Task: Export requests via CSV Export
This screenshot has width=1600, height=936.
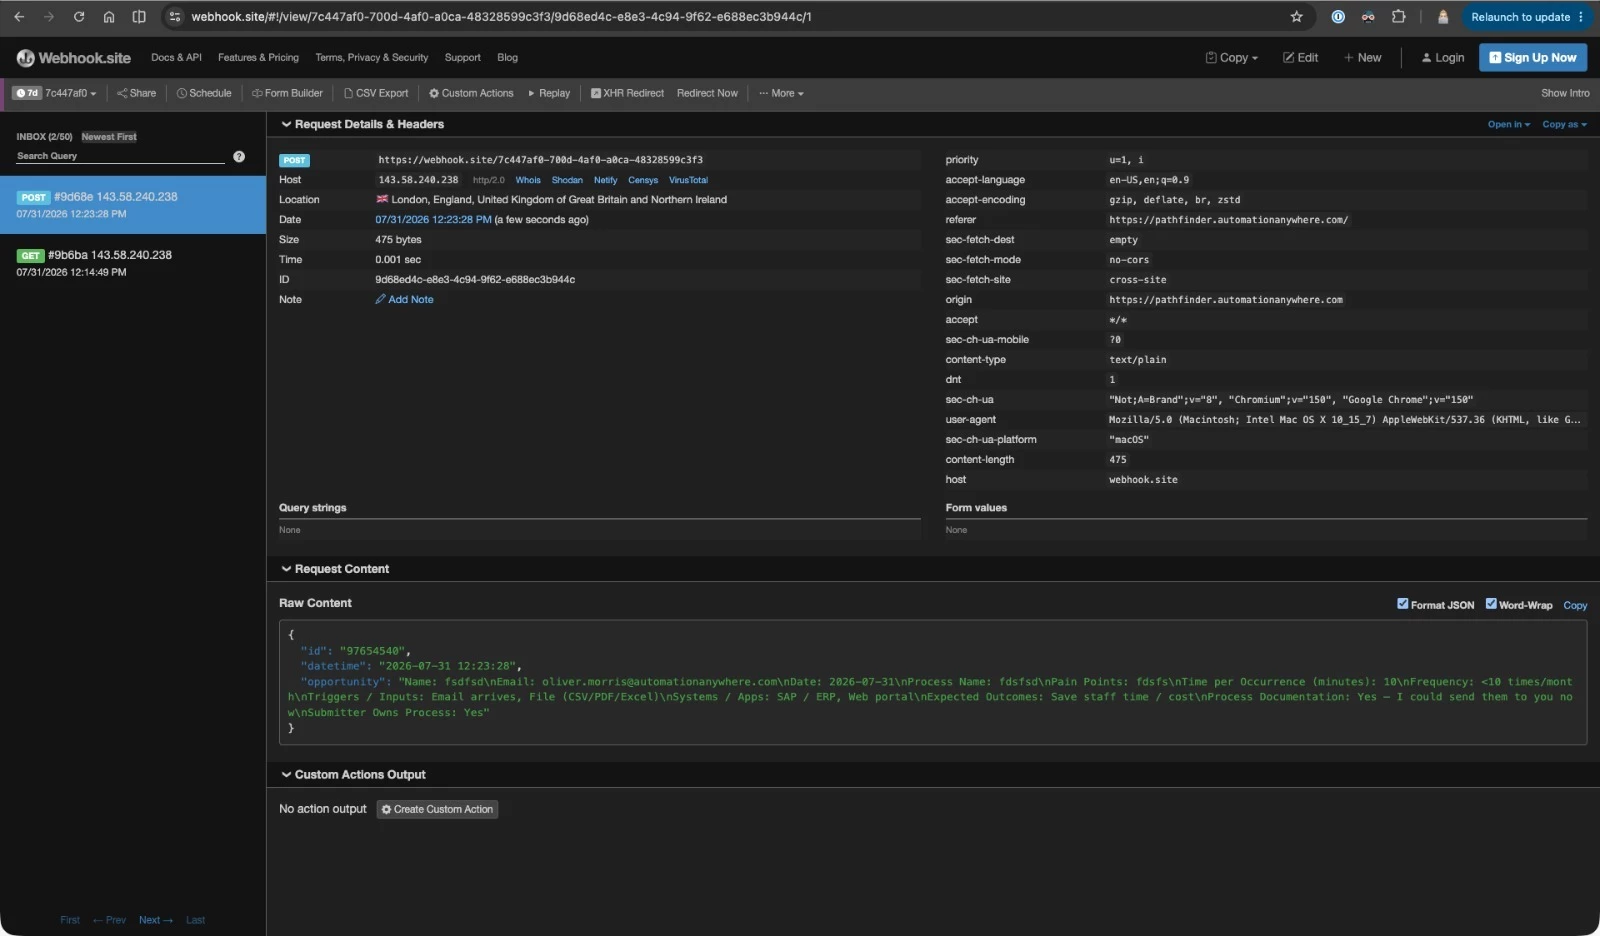Action: [376, 93]
